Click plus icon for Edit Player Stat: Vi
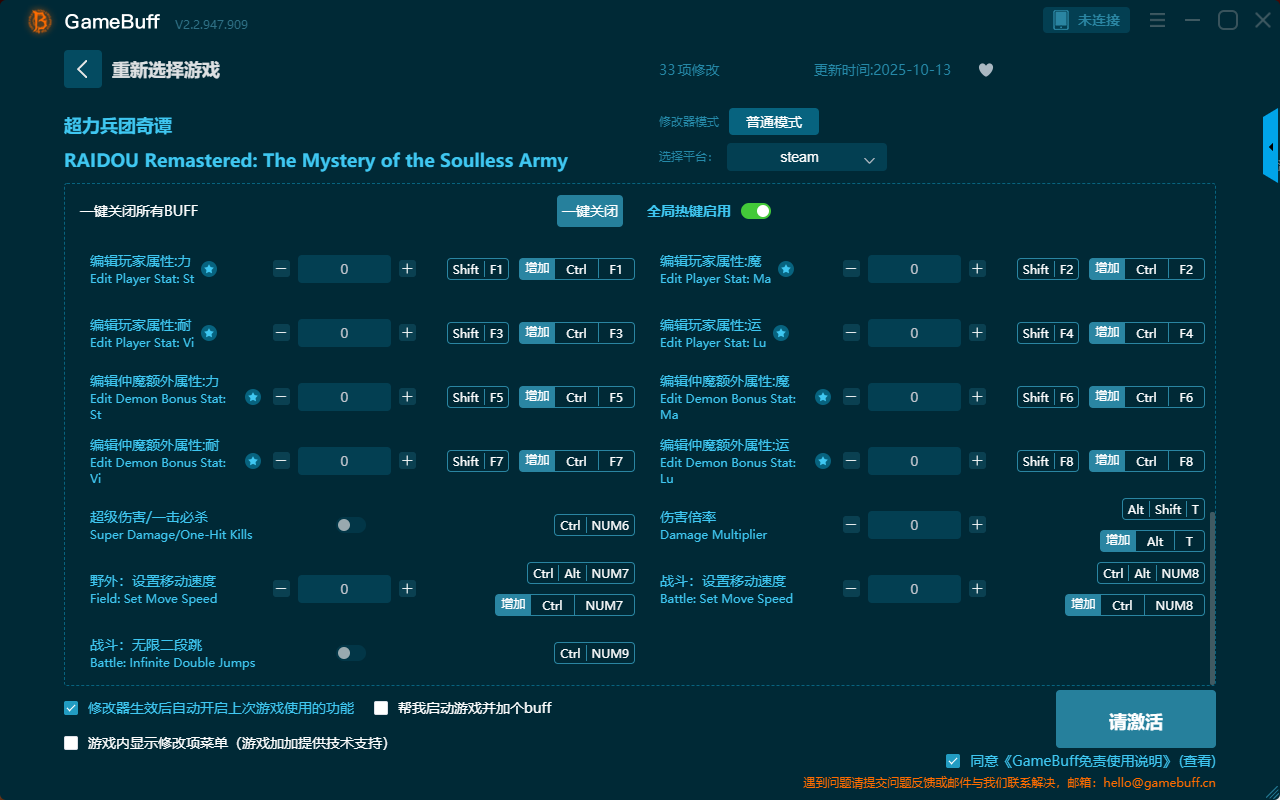 click(407, 333)
